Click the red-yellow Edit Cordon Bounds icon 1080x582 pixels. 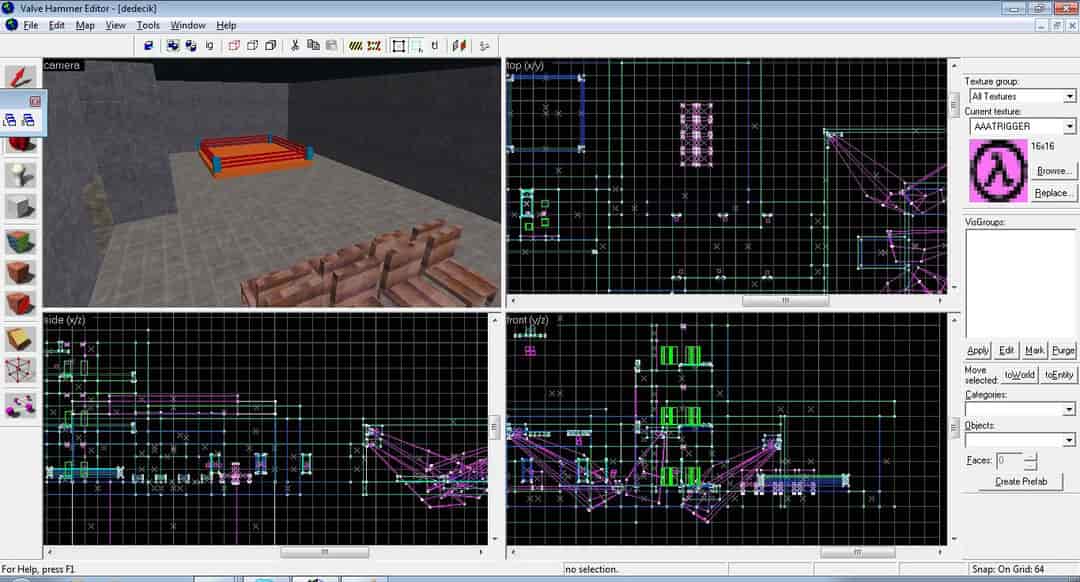coord(374,45)
